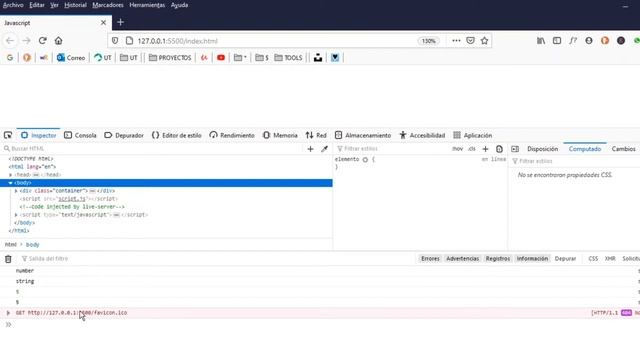Viewport: 640px width, 360px height.
Task: Open the S bookmarks folder
Action: [x=262, y=58]
